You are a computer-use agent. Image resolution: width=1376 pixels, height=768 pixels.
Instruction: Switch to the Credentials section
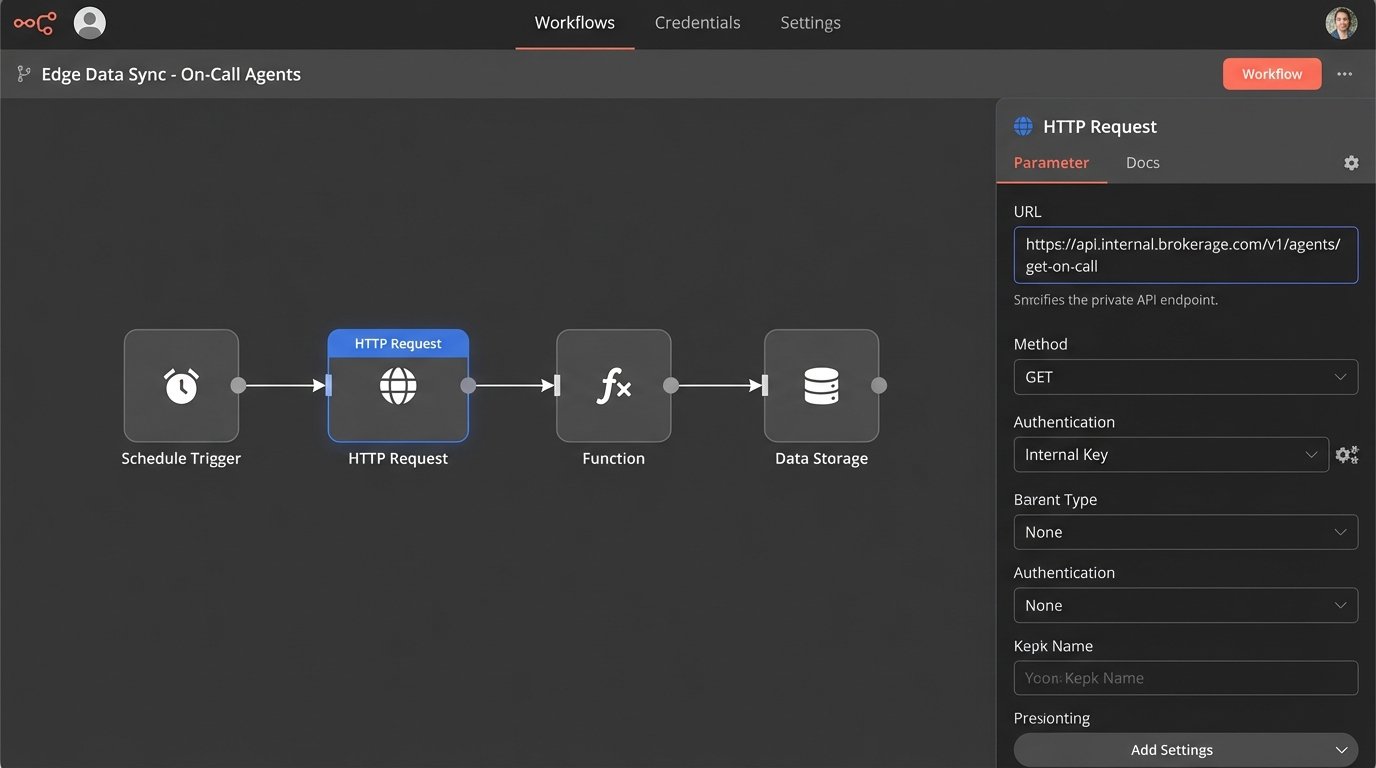(697, 22)
